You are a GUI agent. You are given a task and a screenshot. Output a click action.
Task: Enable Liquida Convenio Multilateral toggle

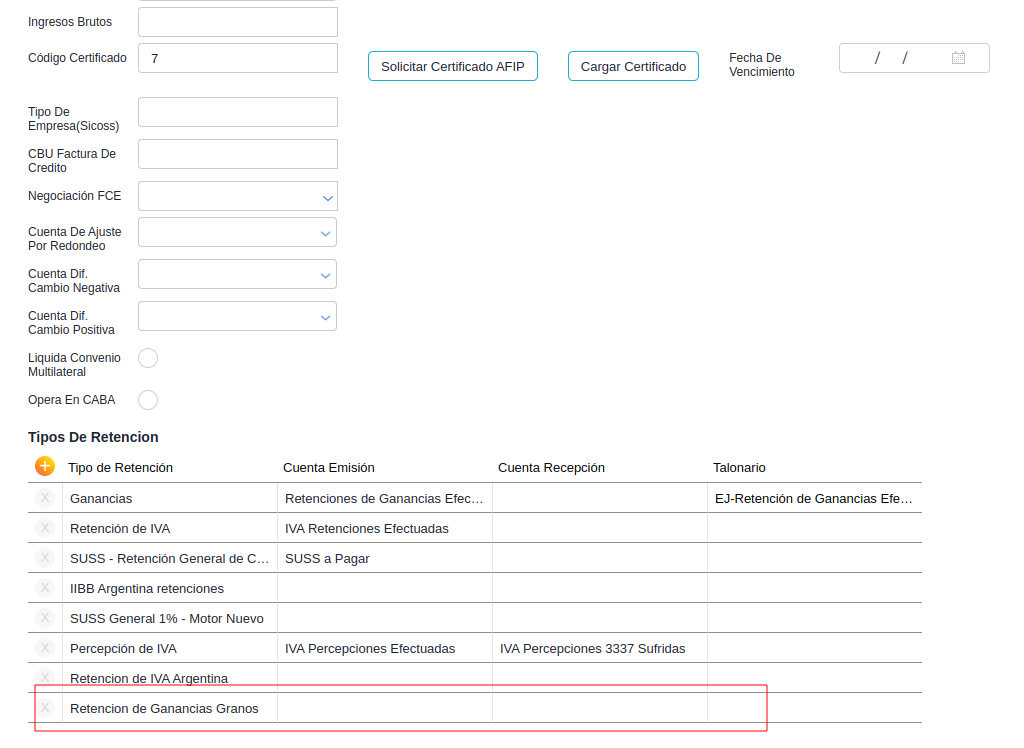[148, 358]
